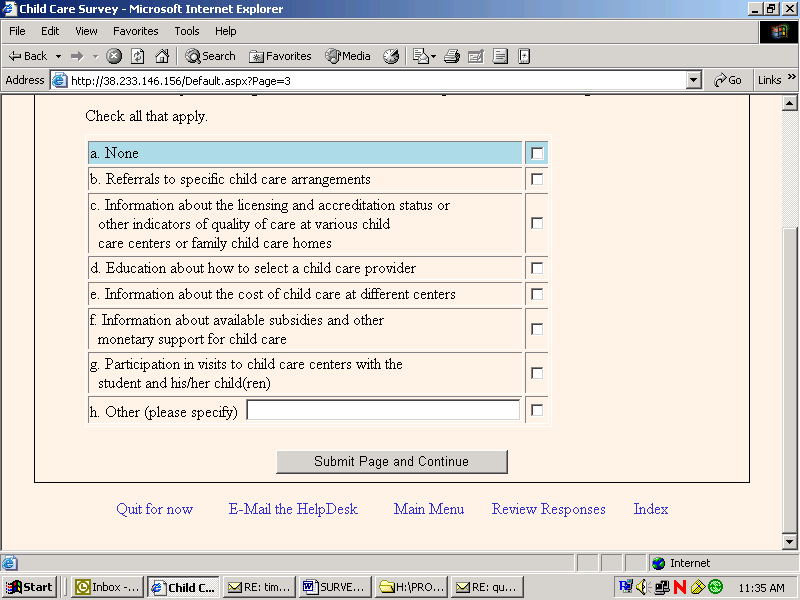Tick 'Education about how to select' checkbox
Screen dimensions: 800x600
pyautogui.click(x=537, y=268)
